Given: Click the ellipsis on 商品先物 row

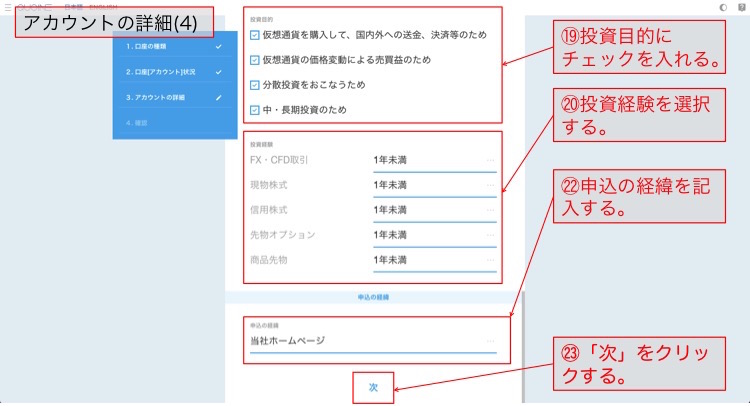Looking at the screenshot, I should coord(490,260).
